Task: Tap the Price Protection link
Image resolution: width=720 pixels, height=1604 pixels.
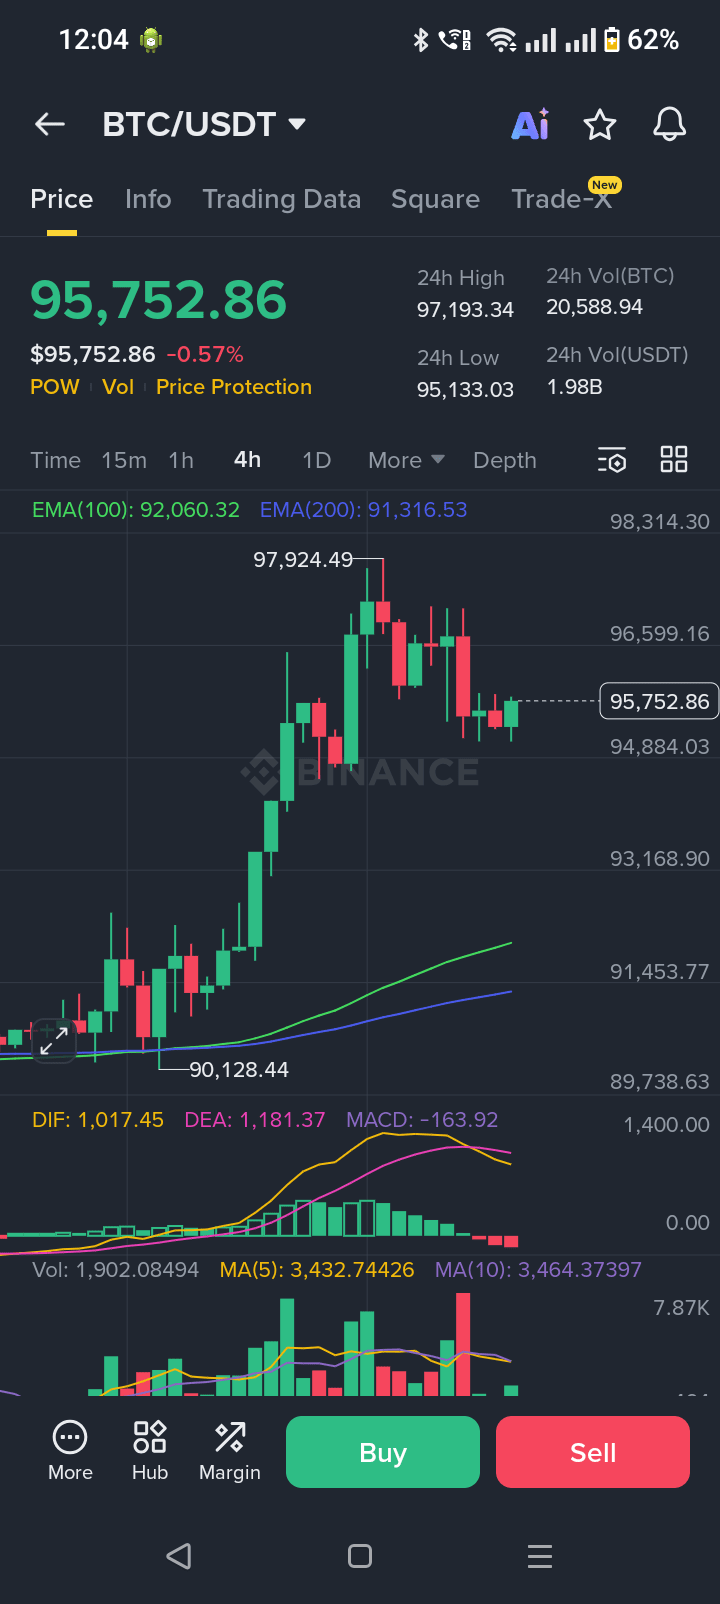Action: pyautogui.click(x=234, y=387)
